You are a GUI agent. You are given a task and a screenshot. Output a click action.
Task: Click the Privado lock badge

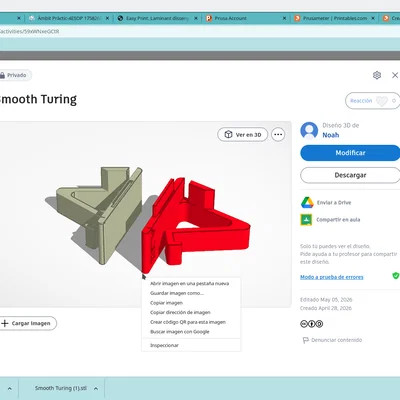(15, 75)
